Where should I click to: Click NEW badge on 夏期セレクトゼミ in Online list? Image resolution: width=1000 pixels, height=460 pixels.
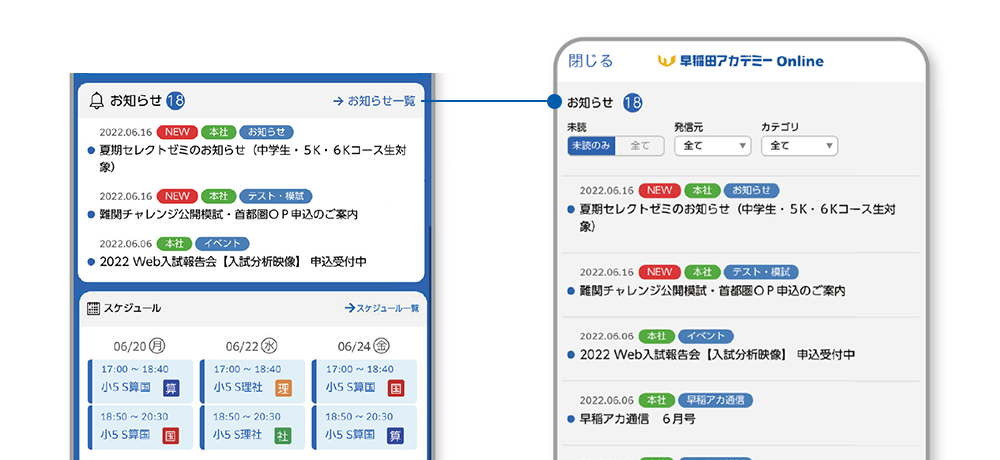(659, 190)
